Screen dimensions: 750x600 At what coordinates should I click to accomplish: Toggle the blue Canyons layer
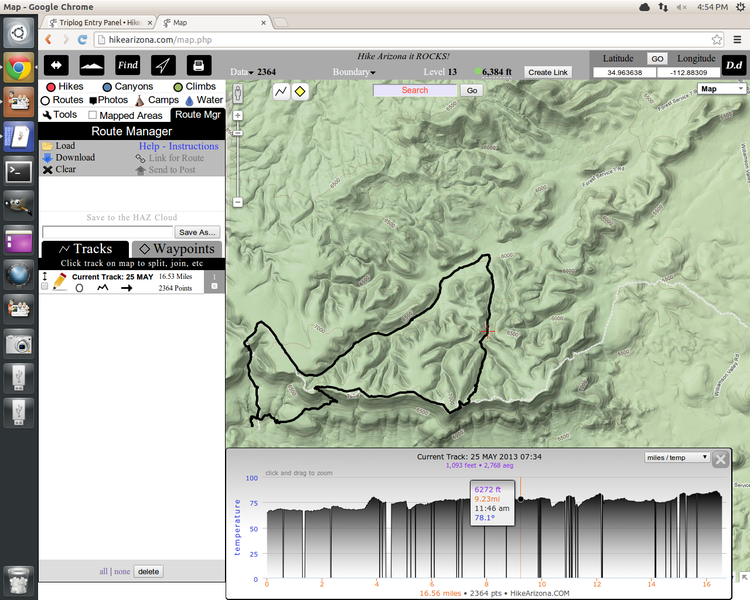tap(128, 87)
